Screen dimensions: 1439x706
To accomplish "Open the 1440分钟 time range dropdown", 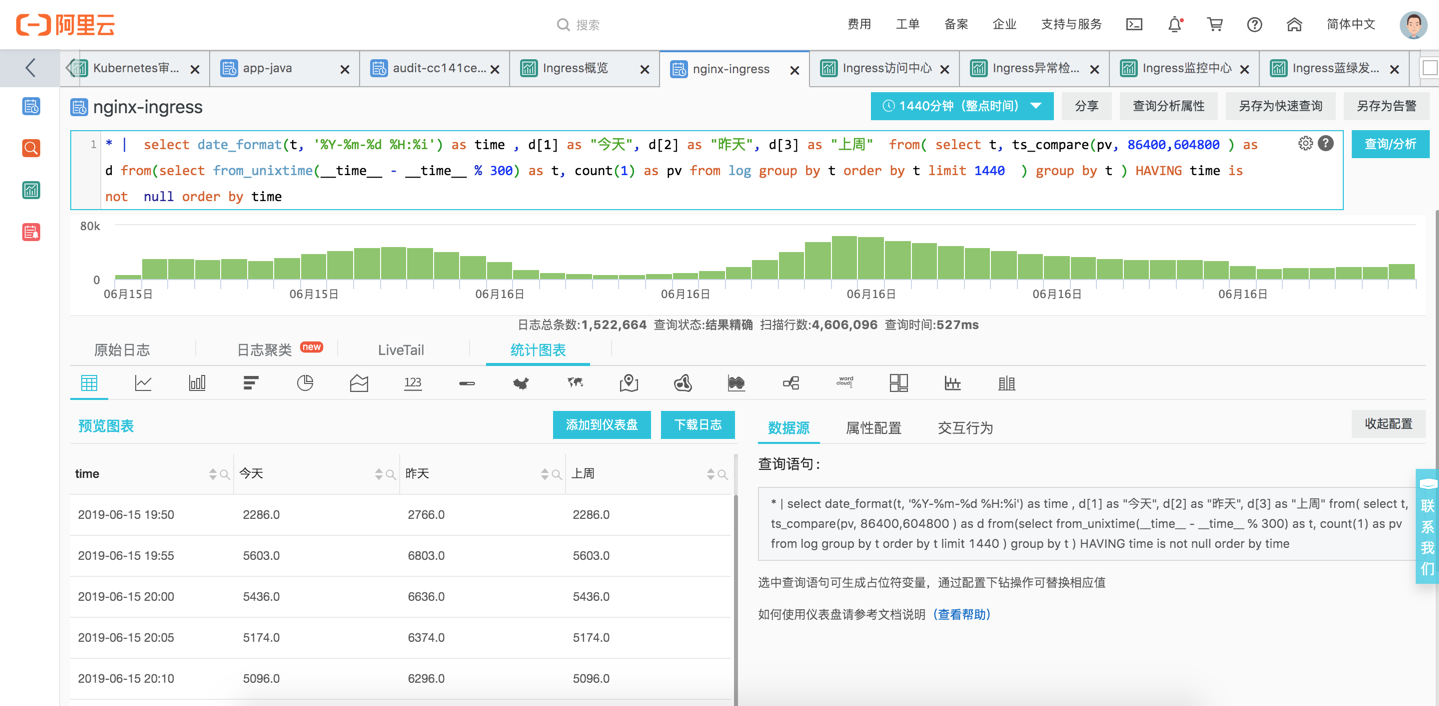I will (x=961, y=106).
